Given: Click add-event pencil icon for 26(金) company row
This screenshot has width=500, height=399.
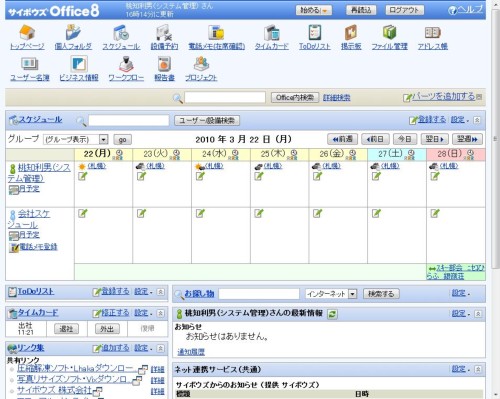Looking at the screenshot, I should [x=317, y=213].
